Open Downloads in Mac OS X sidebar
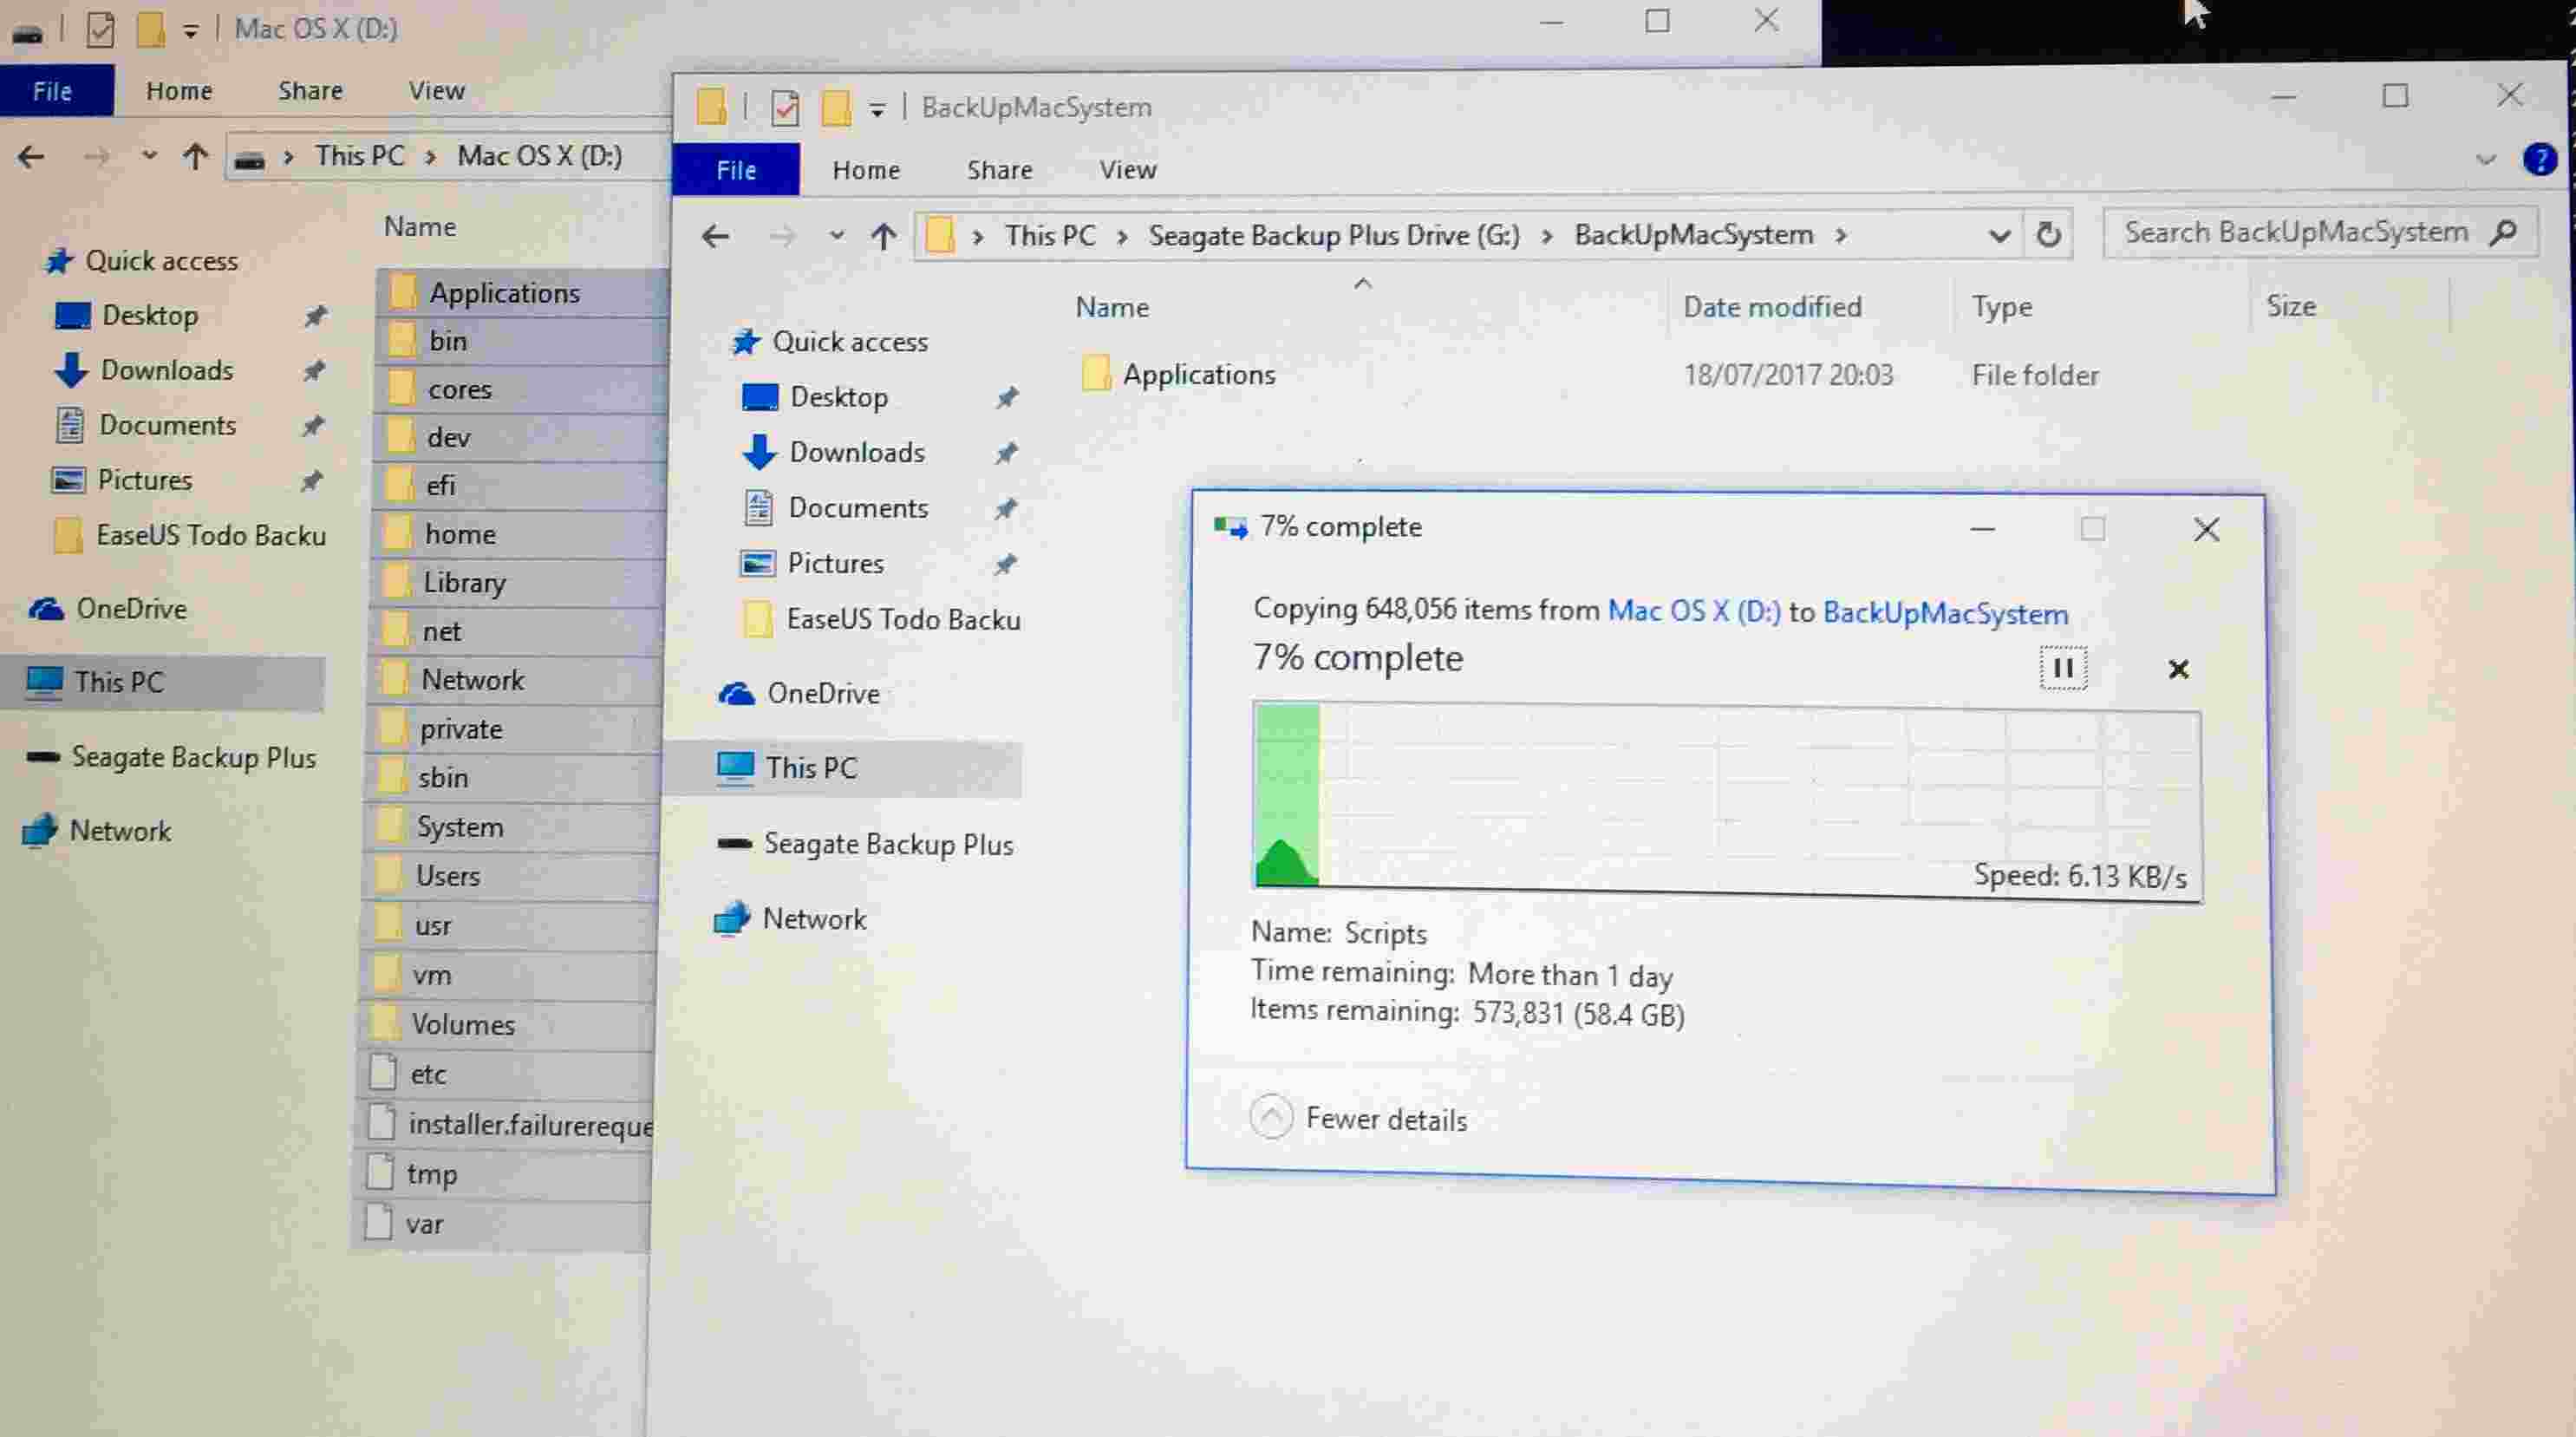The height and width of the screenshot is (1437, 2576). point(166,370)
